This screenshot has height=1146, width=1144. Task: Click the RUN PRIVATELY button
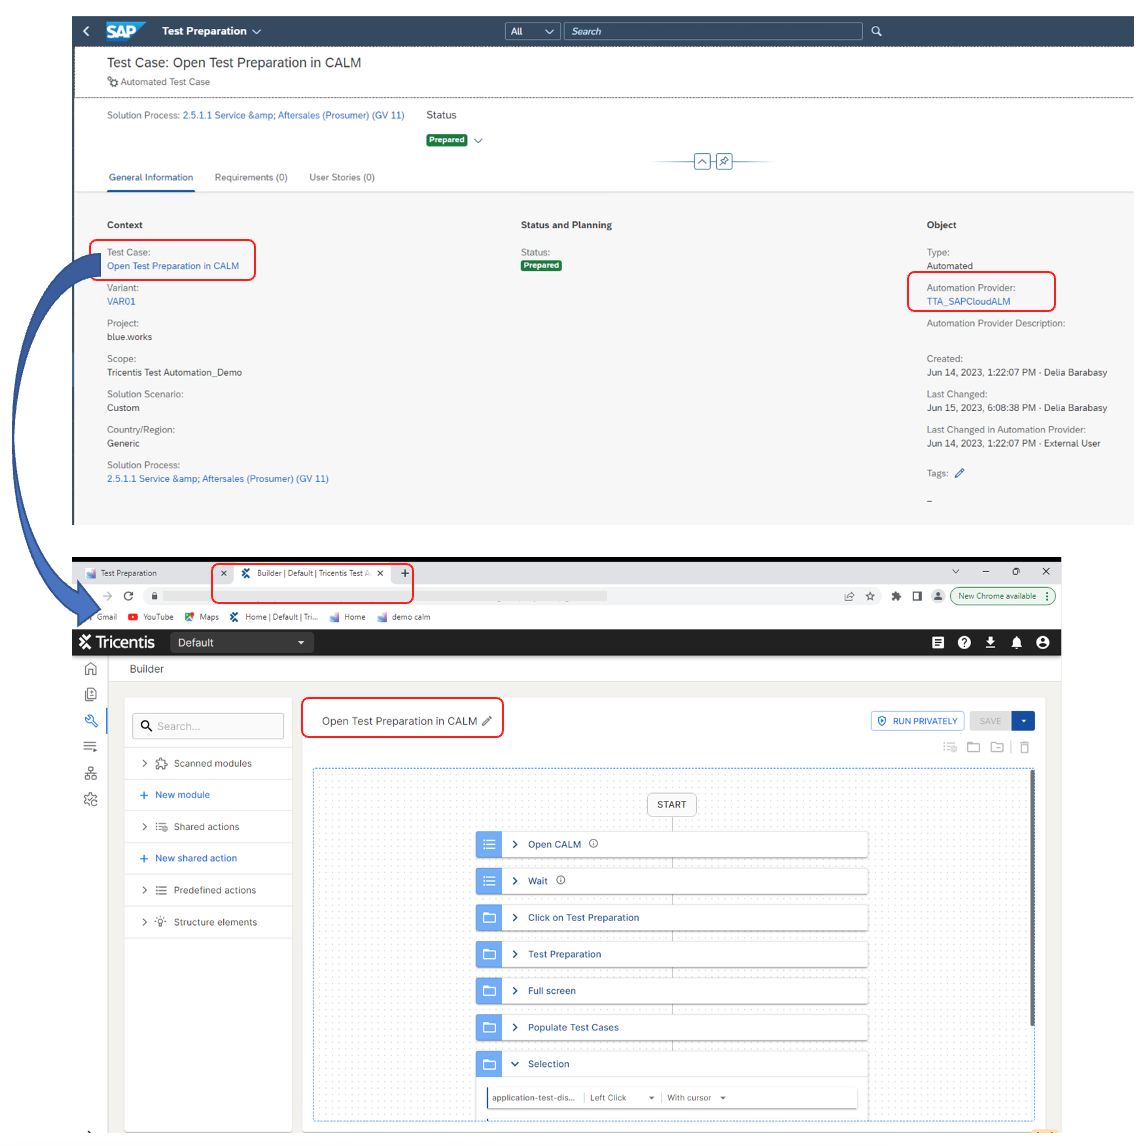tap(917, 720)
